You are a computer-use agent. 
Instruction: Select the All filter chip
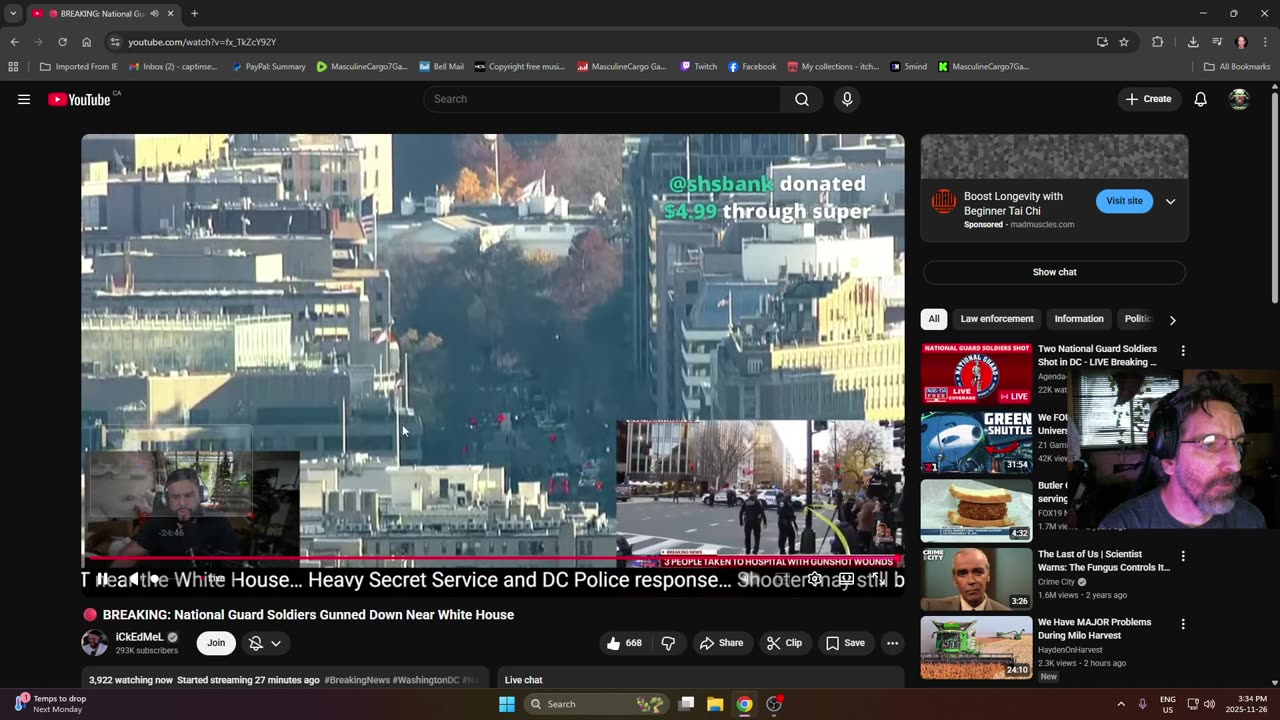[x=933, y=319]
